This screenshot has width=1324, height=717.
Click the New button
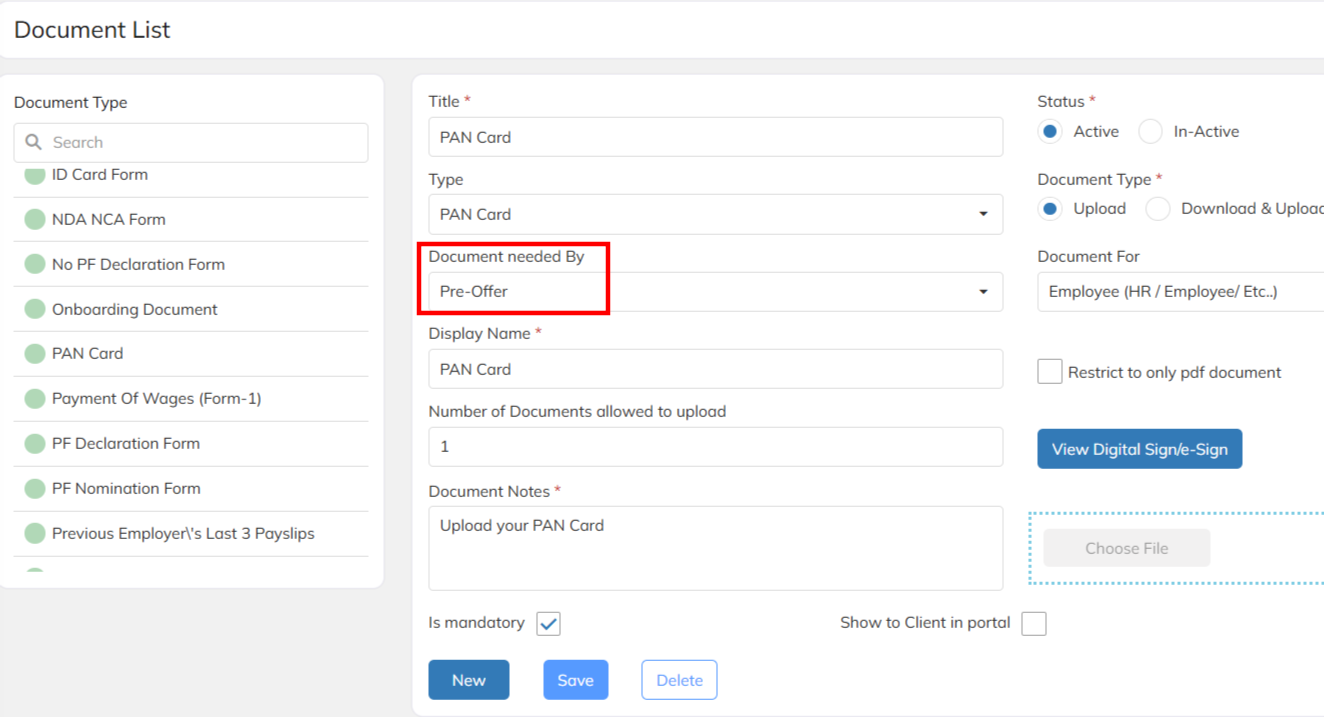469,680
